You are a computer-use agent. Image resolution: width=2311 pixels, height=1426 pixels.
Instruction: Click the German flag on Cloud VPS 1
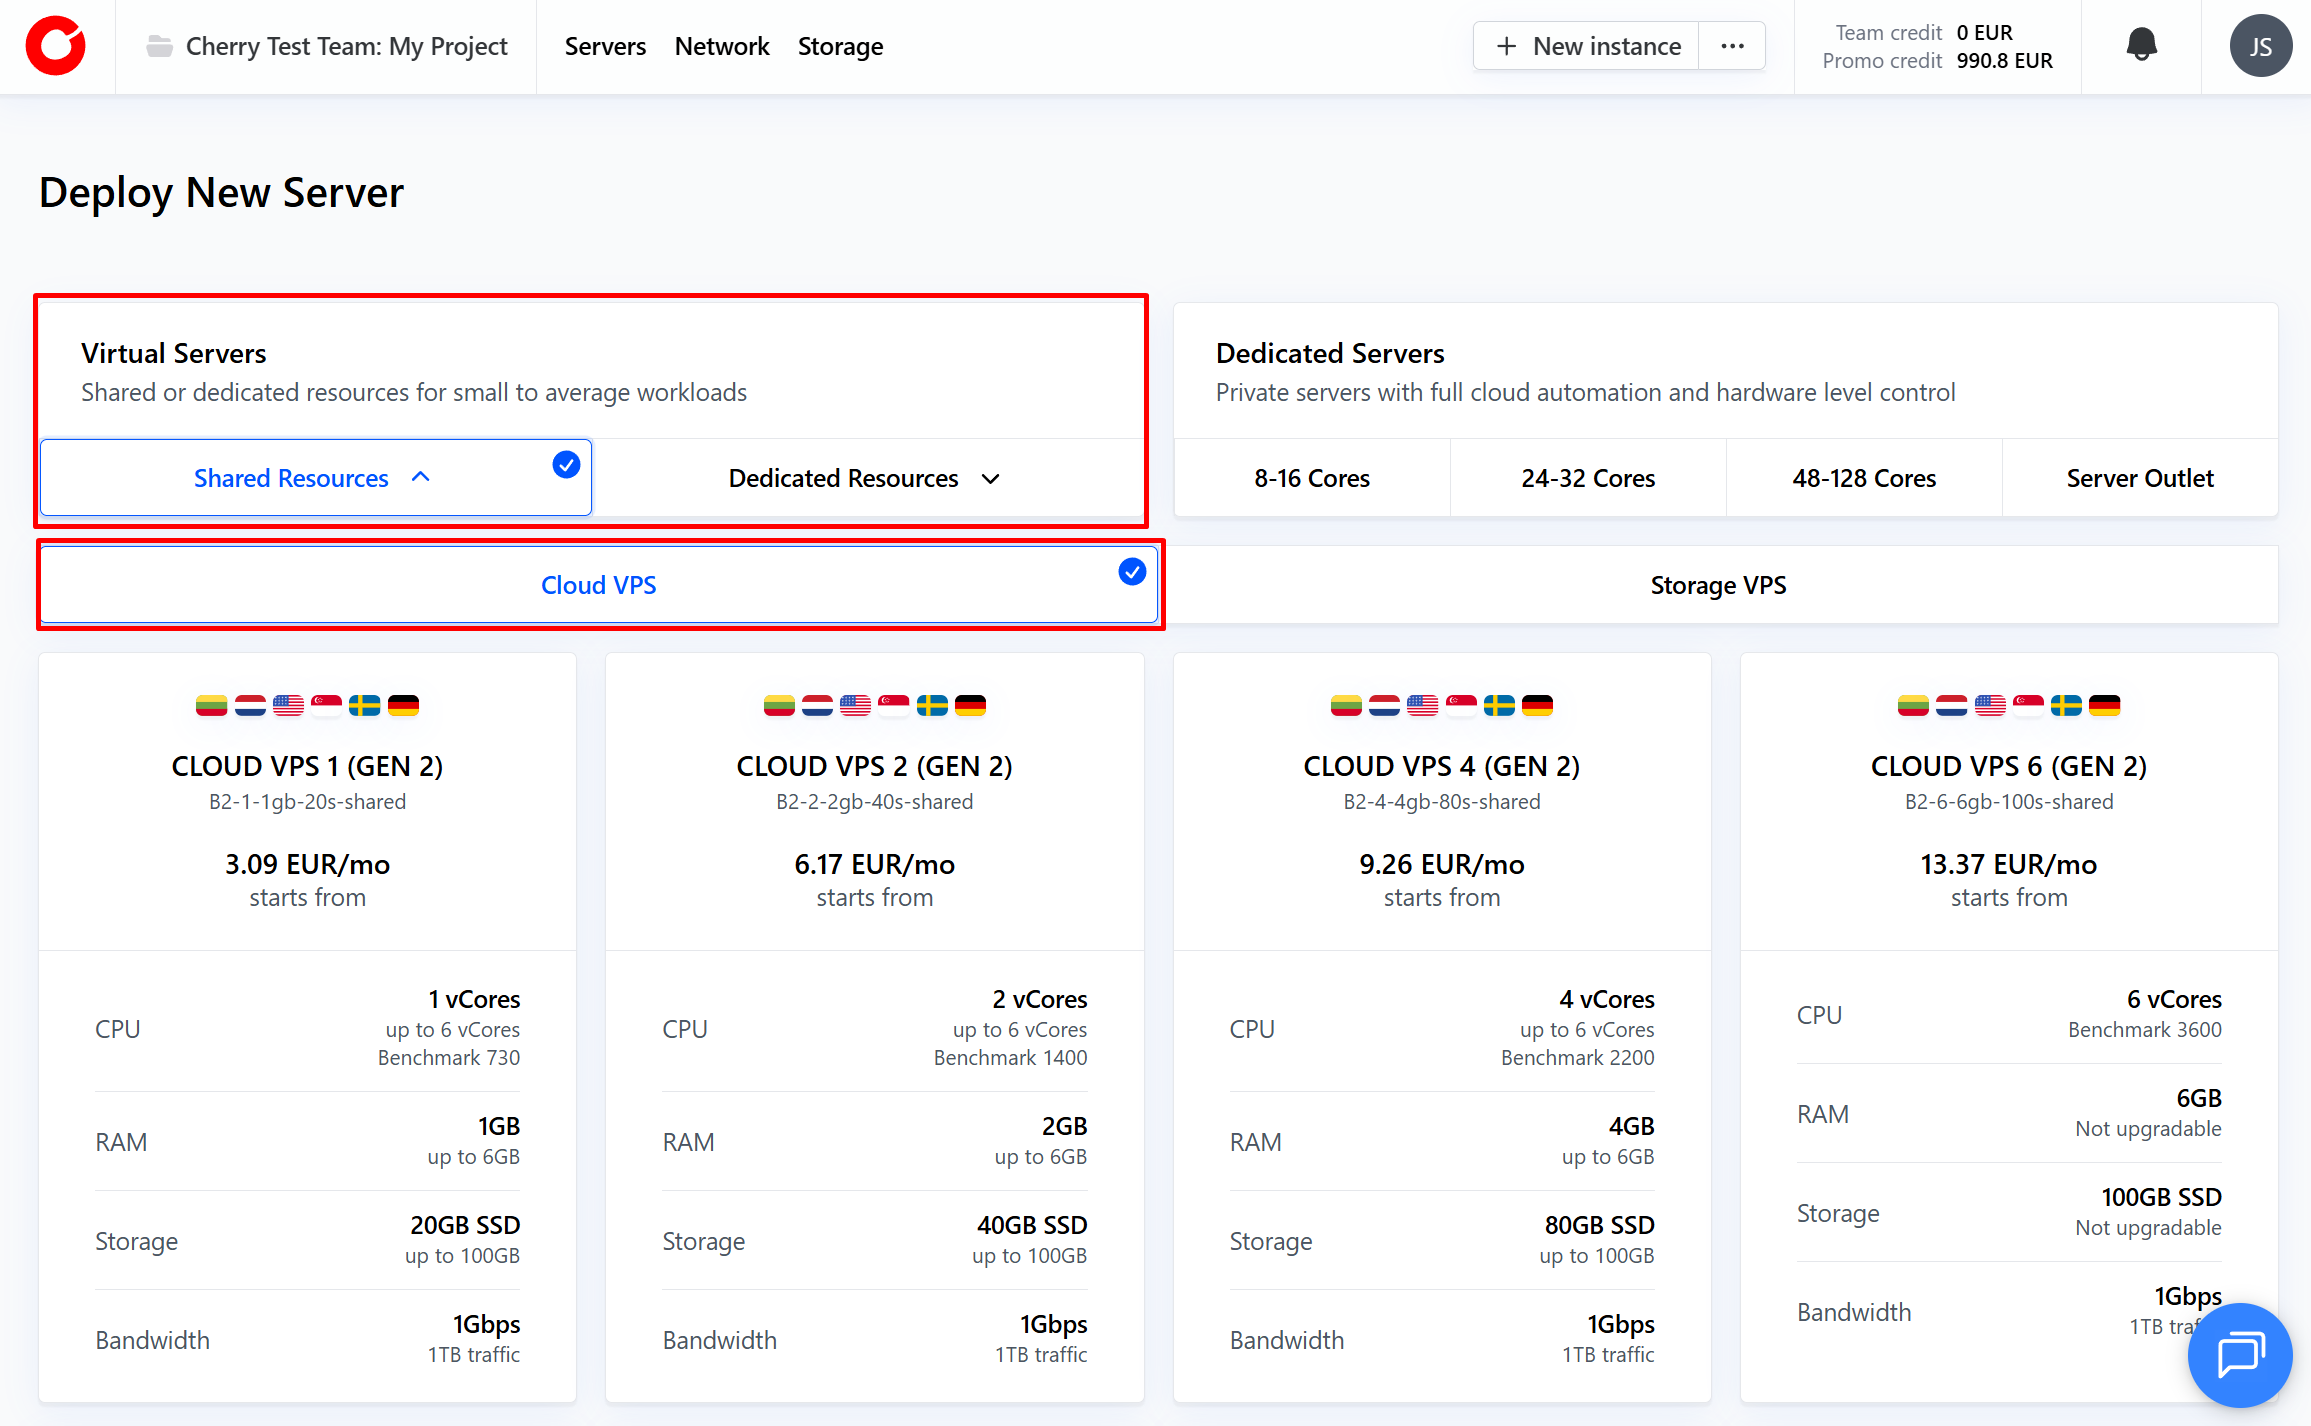(403, 706)
